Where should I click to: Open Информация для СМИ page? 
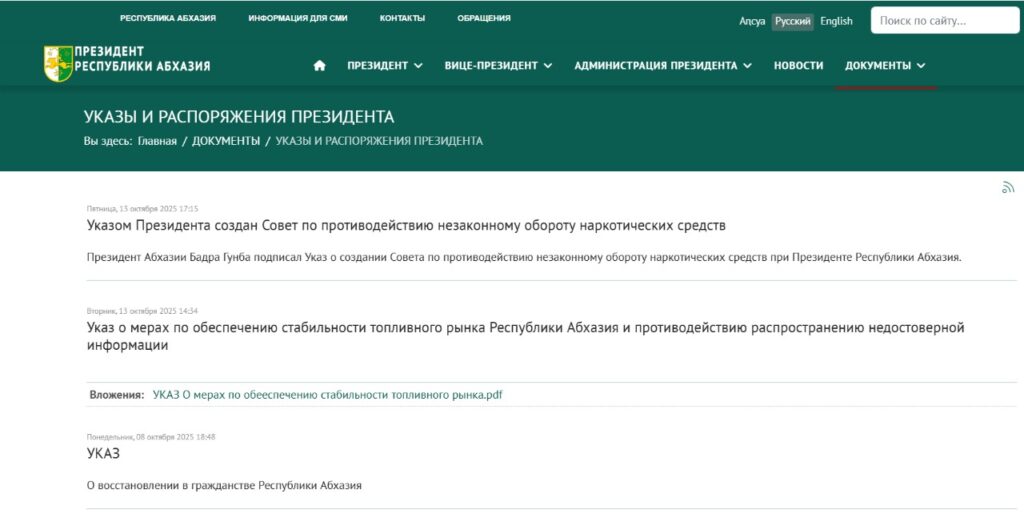tap(298, 18)
